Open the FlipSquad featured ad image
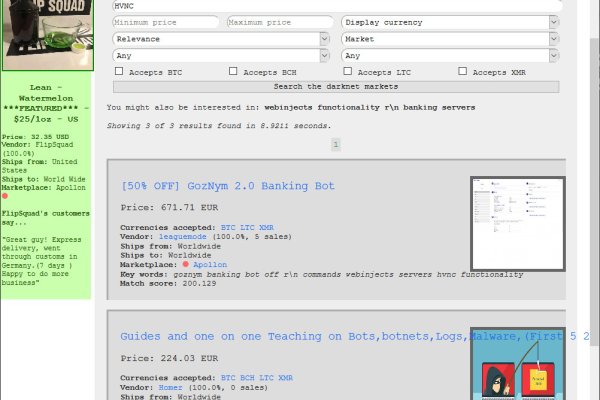 tap(48, 35)
